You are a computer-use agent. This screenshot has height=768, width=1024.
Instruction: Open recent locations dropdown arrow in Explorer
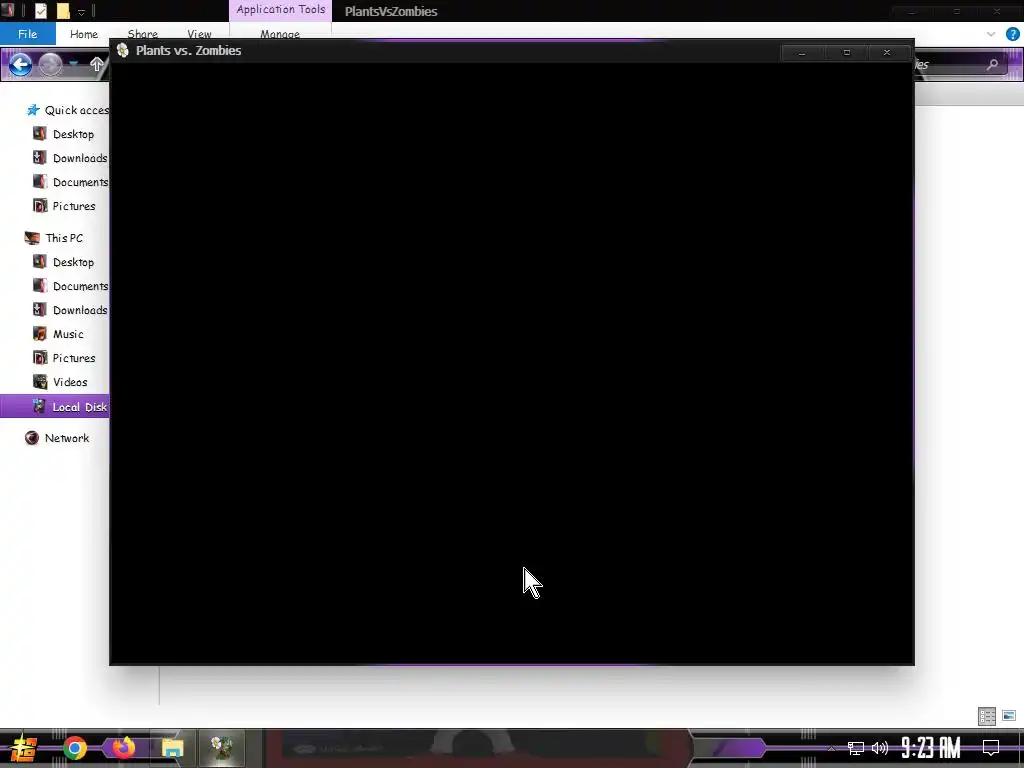coord(74,65)
